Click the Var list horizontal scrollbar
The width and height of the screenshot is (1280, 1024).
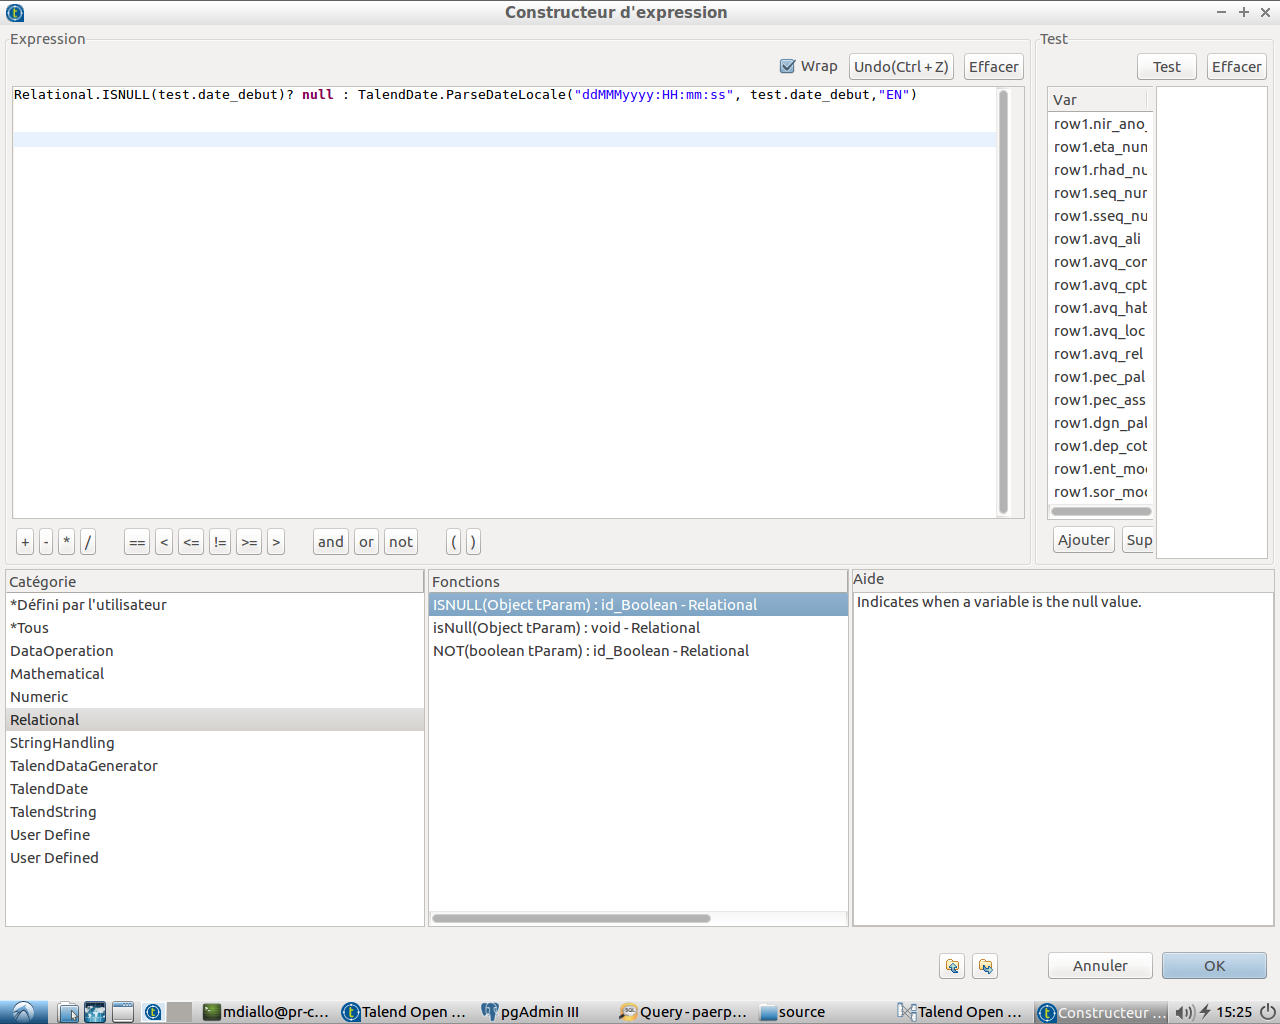click(1101, 511)
